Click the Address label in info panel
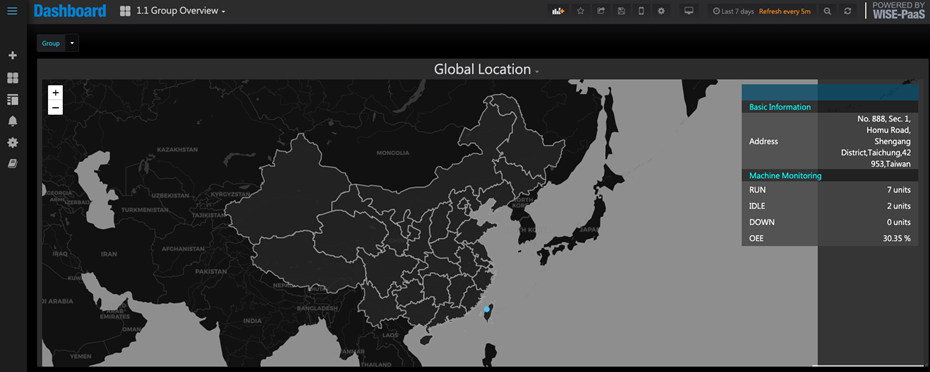The image size is (930, 372). point(764,141)
